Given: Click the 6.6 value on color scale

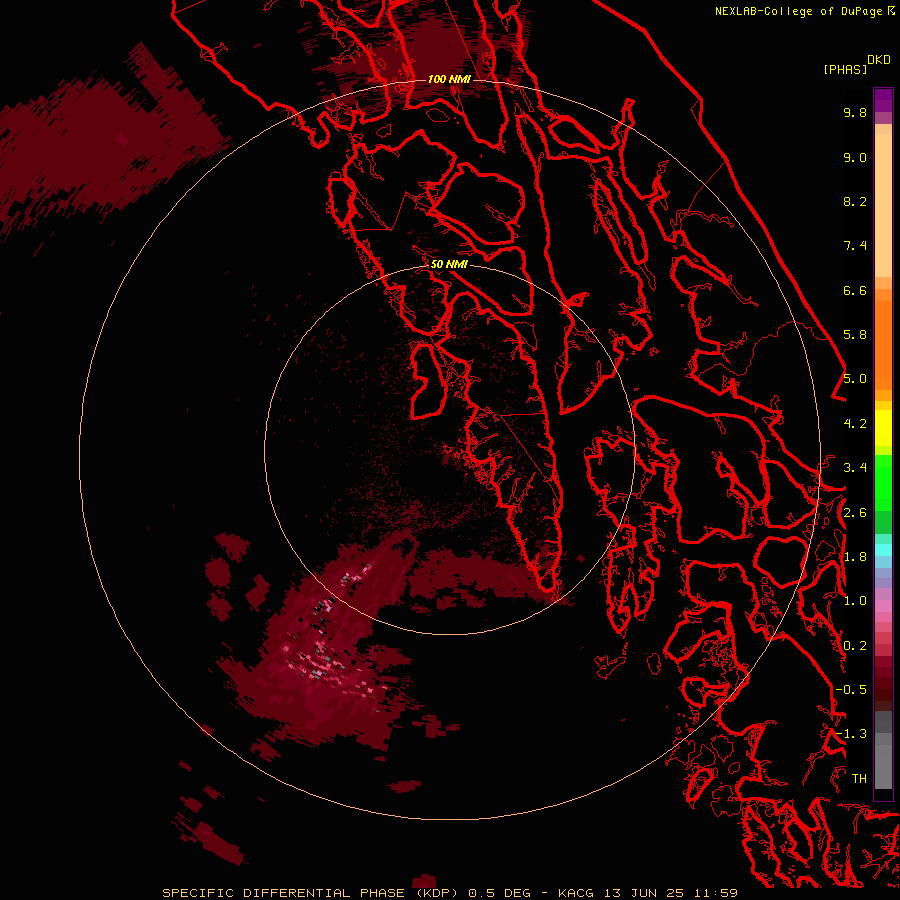Looking at the screenshot, I should (x=855, y=290).
